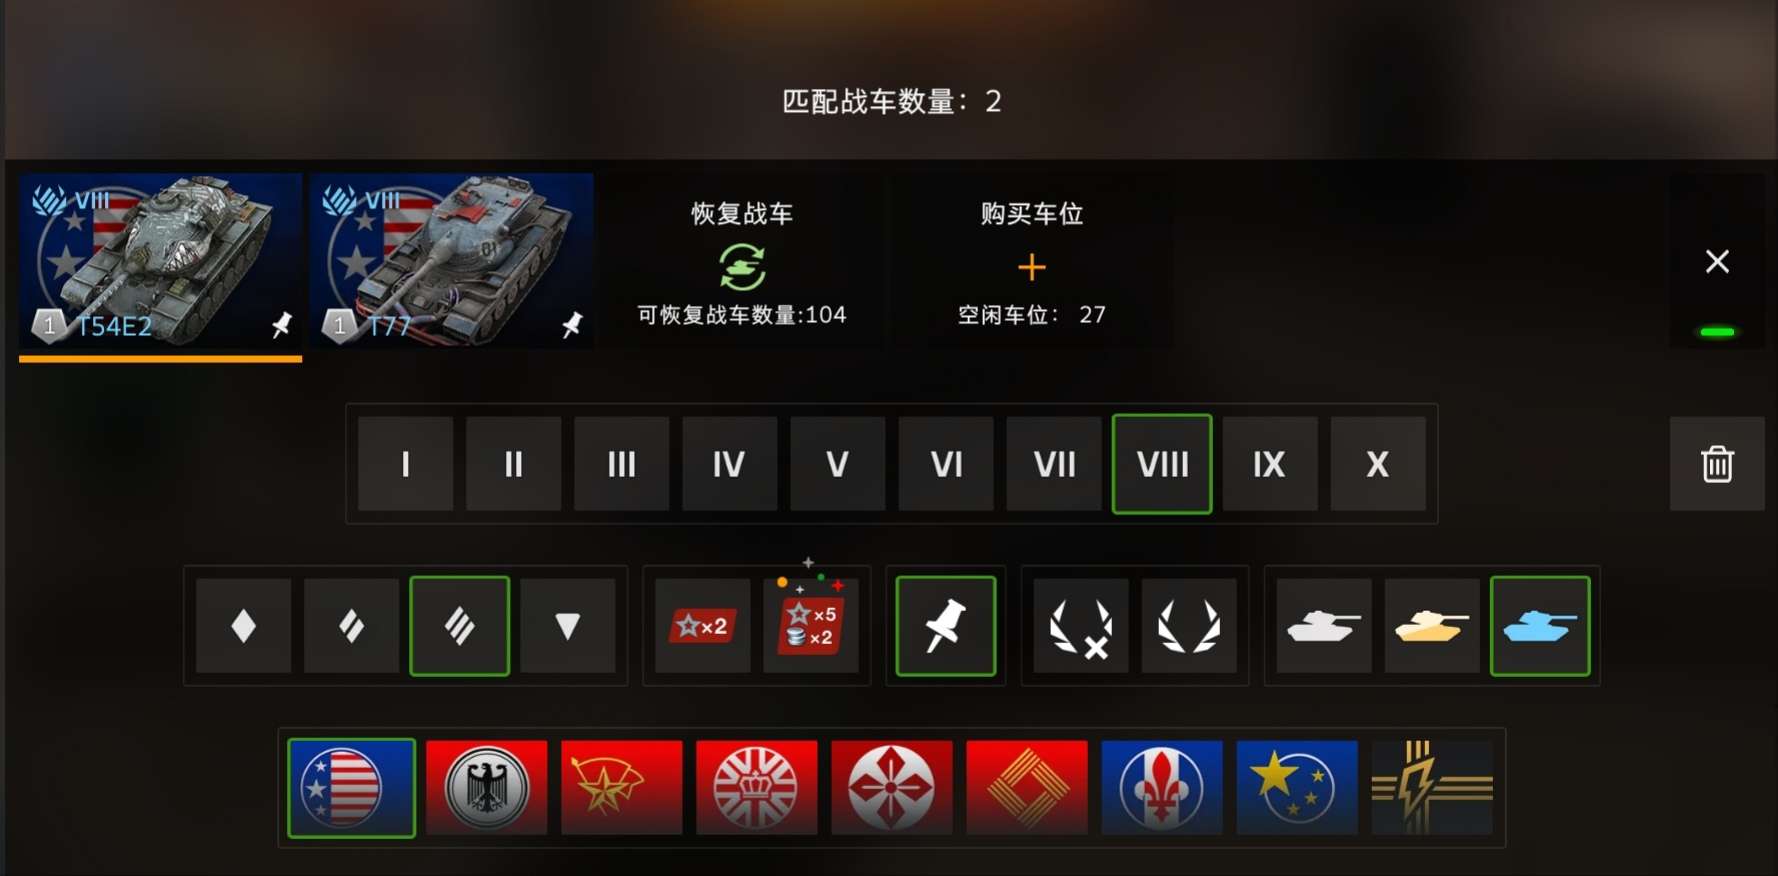
Task: Select tier X filter button
Action: click(x=1378, y=464)
